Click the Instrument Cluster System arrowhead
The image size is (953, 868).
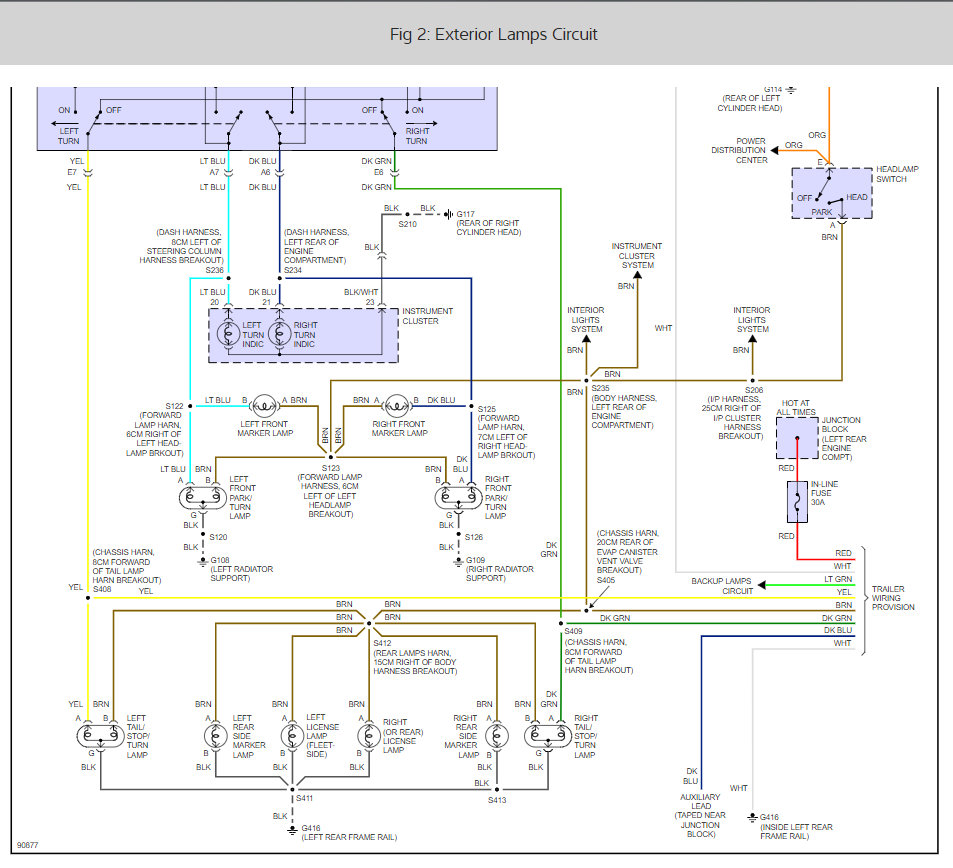click(x=638, y=275)
